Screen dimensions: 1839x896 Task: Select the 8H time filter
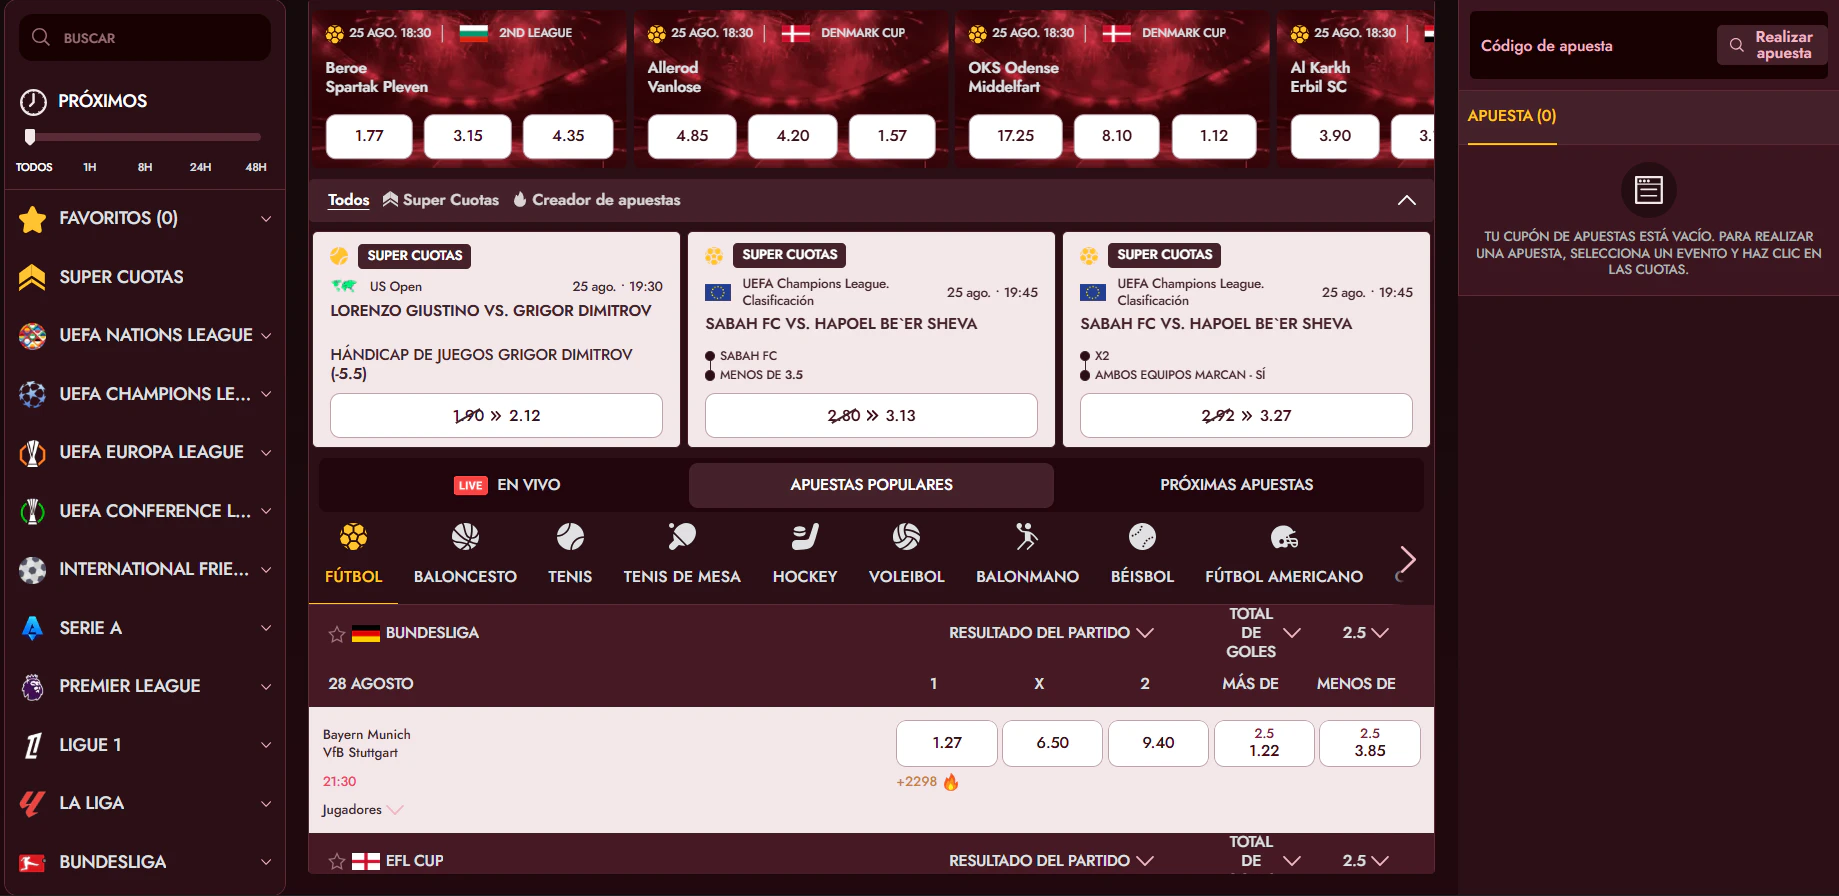(x=145, y=167)
